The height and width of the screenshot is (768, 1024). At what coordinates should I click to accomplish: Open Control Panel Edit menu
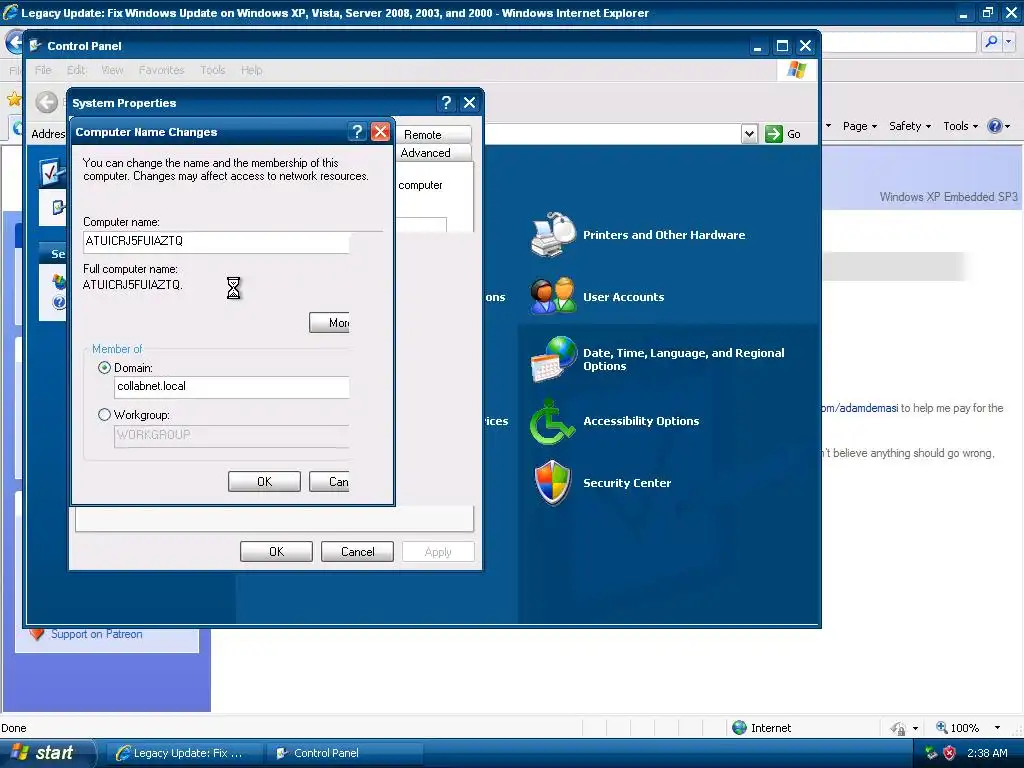76,70
